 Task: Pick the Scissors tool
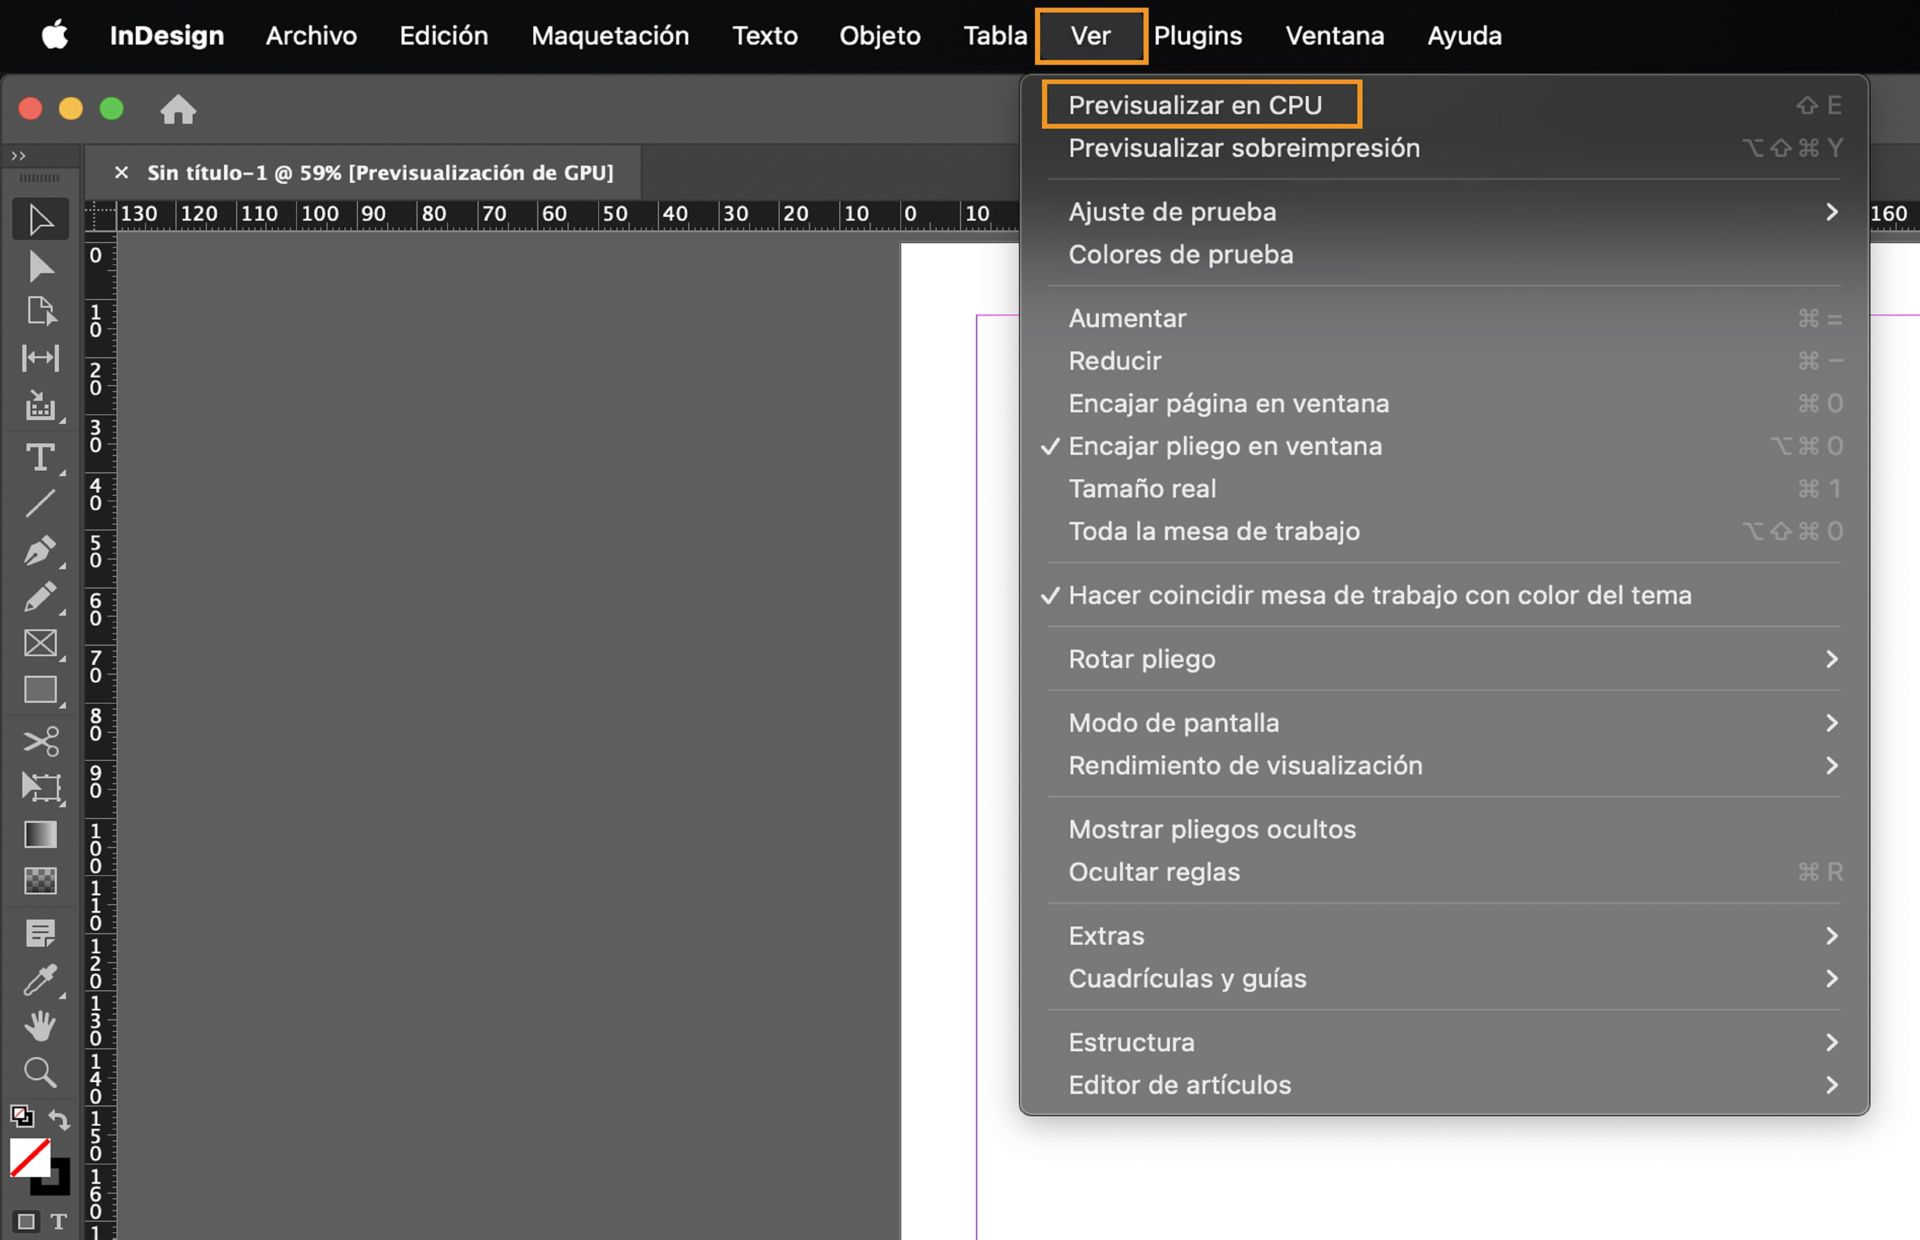(x=40, y=741)
